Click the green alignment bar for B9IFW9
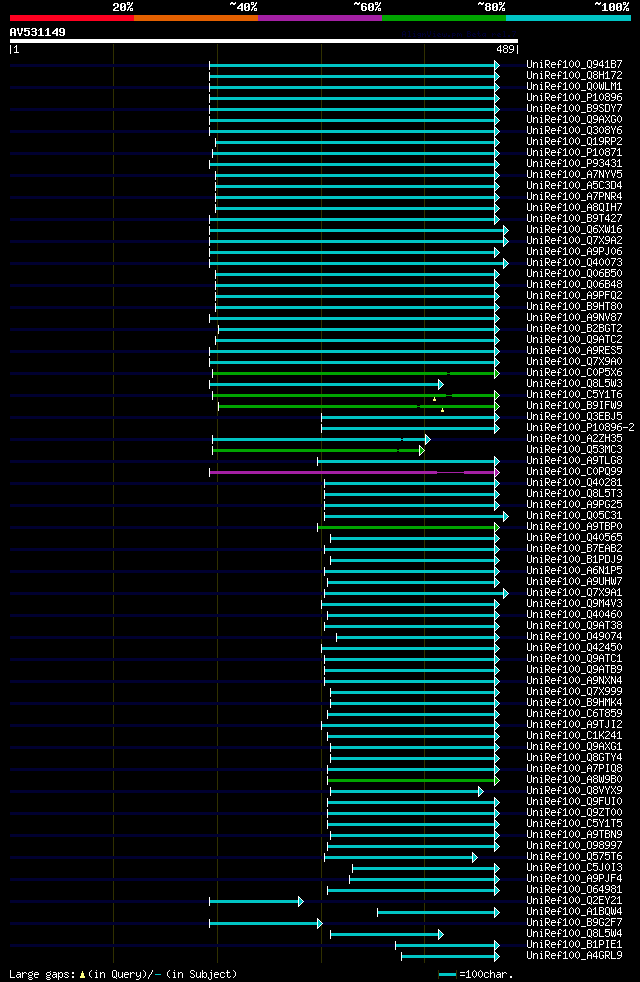 pyautogui.click(x=359, y=406)
